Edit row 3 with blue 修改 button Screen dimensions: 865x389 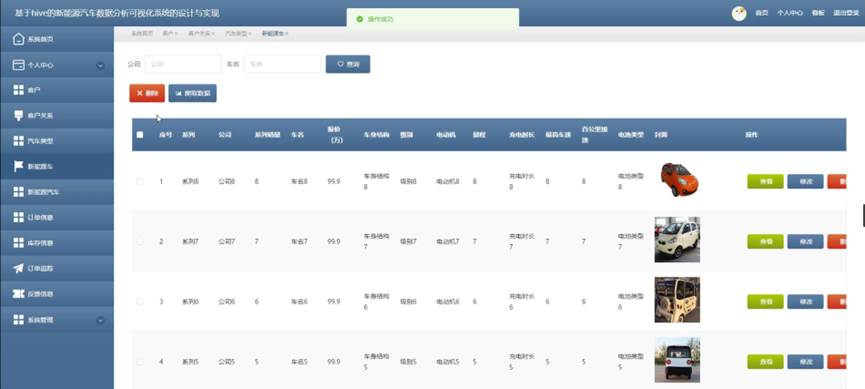[805, 301]
